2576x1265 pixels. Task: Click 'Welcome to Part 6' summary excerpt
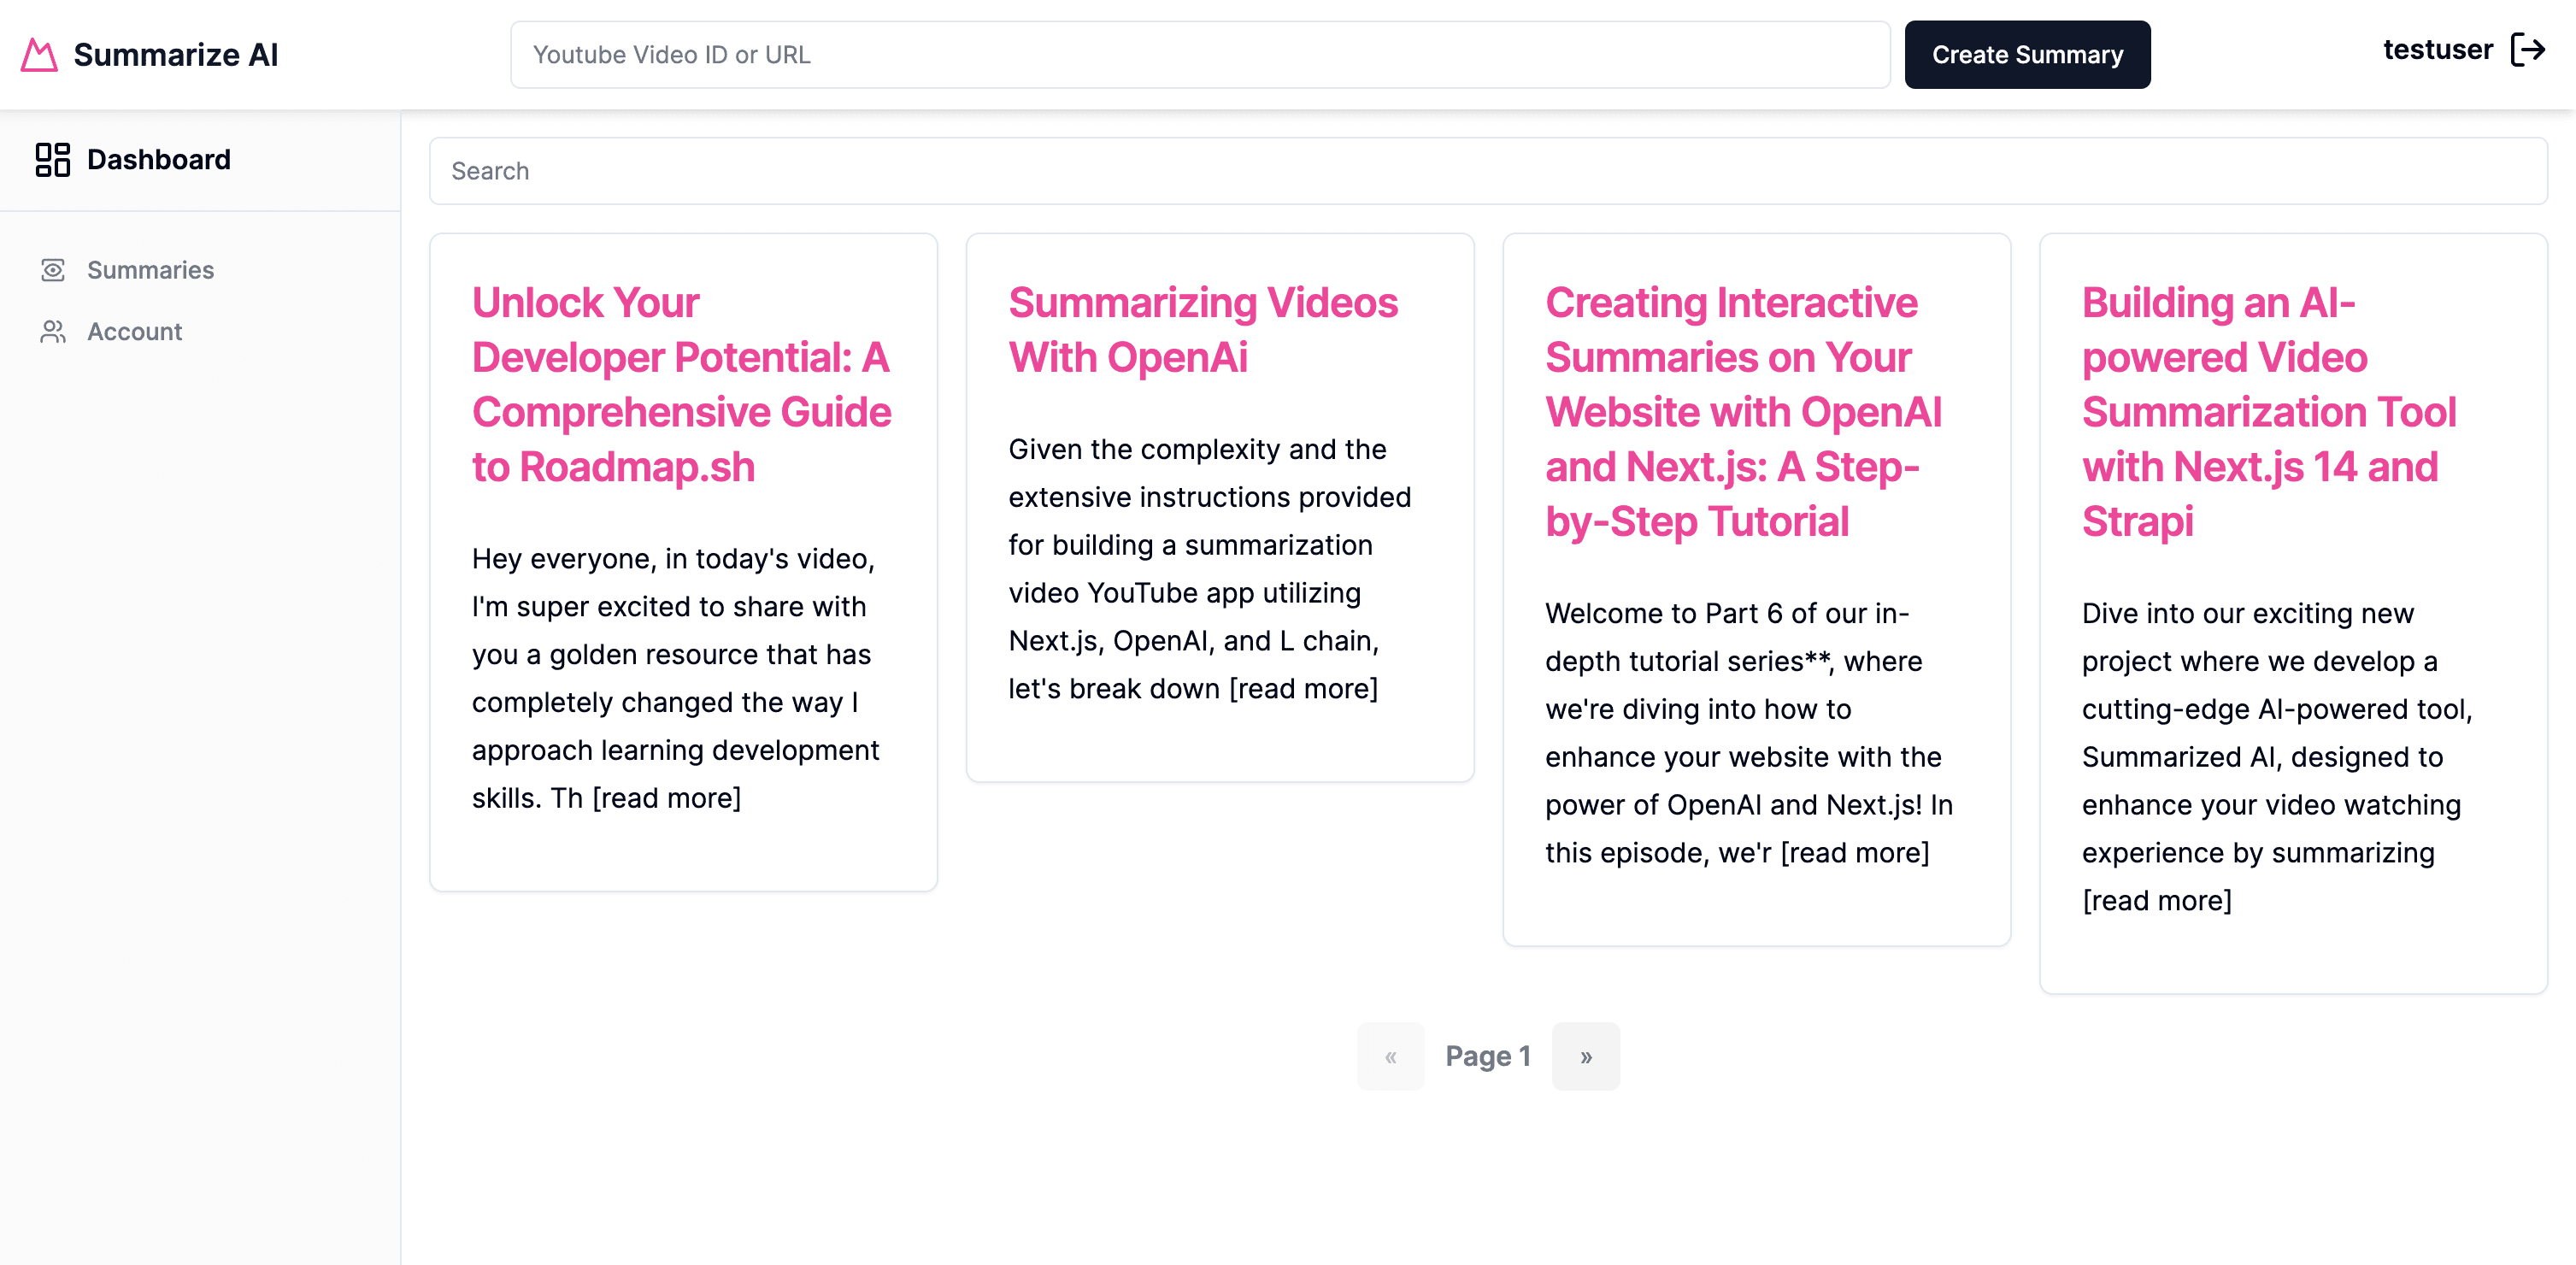(x=1749, y=733)
